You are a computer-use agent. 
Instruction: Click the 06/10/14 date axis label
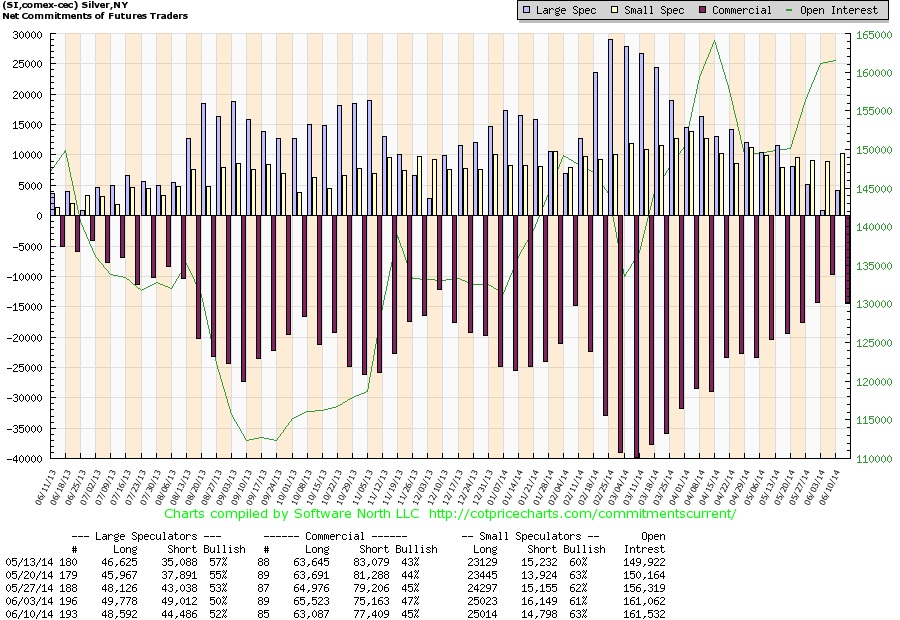pyautogui.click(x=829, y=487)
